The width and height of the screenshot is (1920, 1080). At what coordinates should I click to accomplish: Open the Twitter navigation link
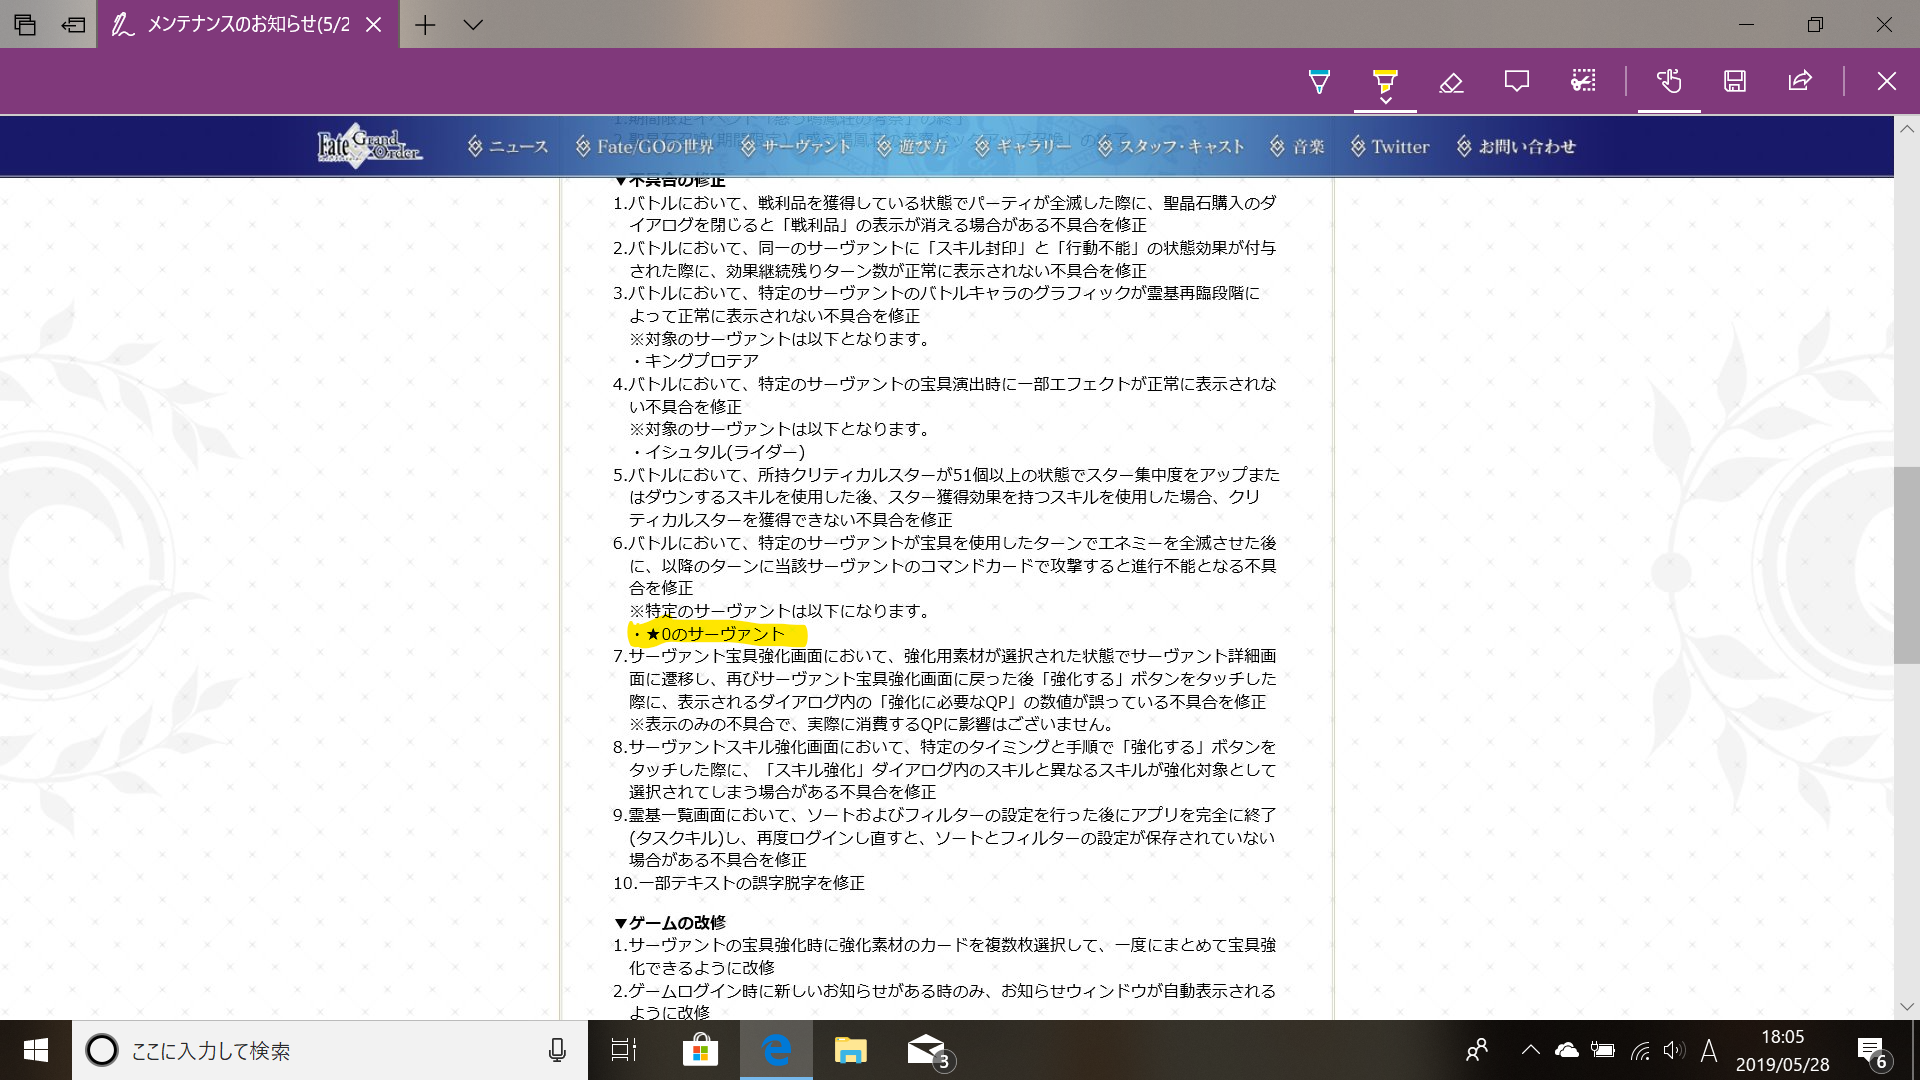[x=1390, y=147]
